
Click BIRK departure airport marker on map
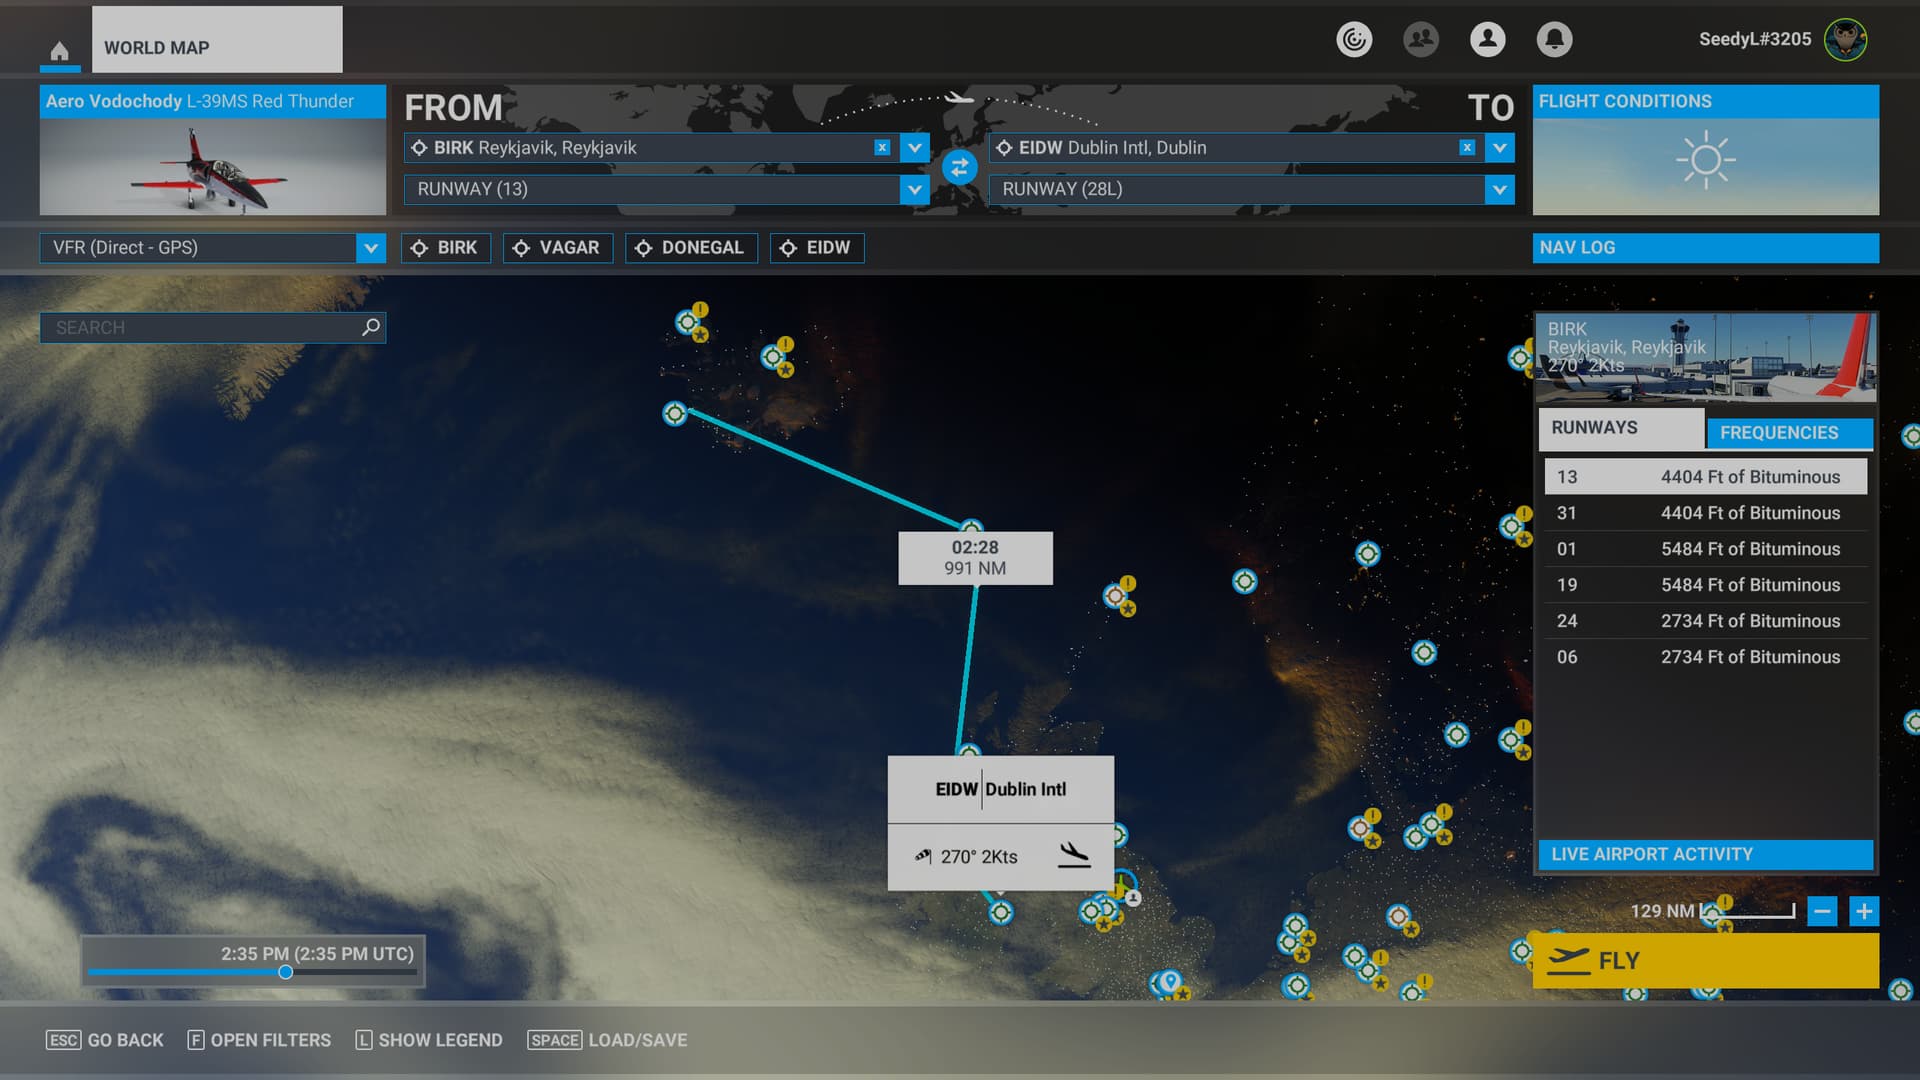675,414
